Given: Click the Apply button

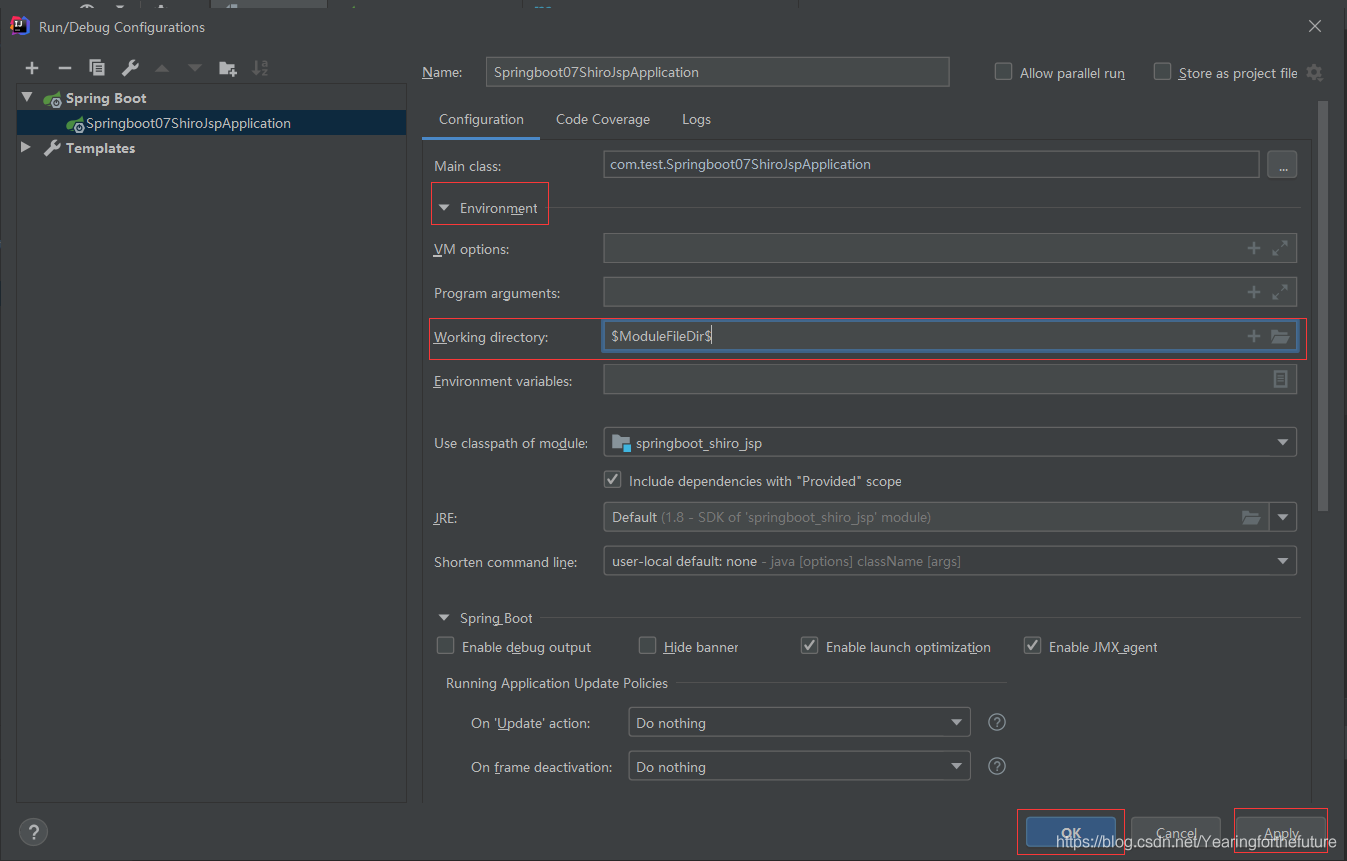Looking at the screenshot, I should coord(1281,833).
